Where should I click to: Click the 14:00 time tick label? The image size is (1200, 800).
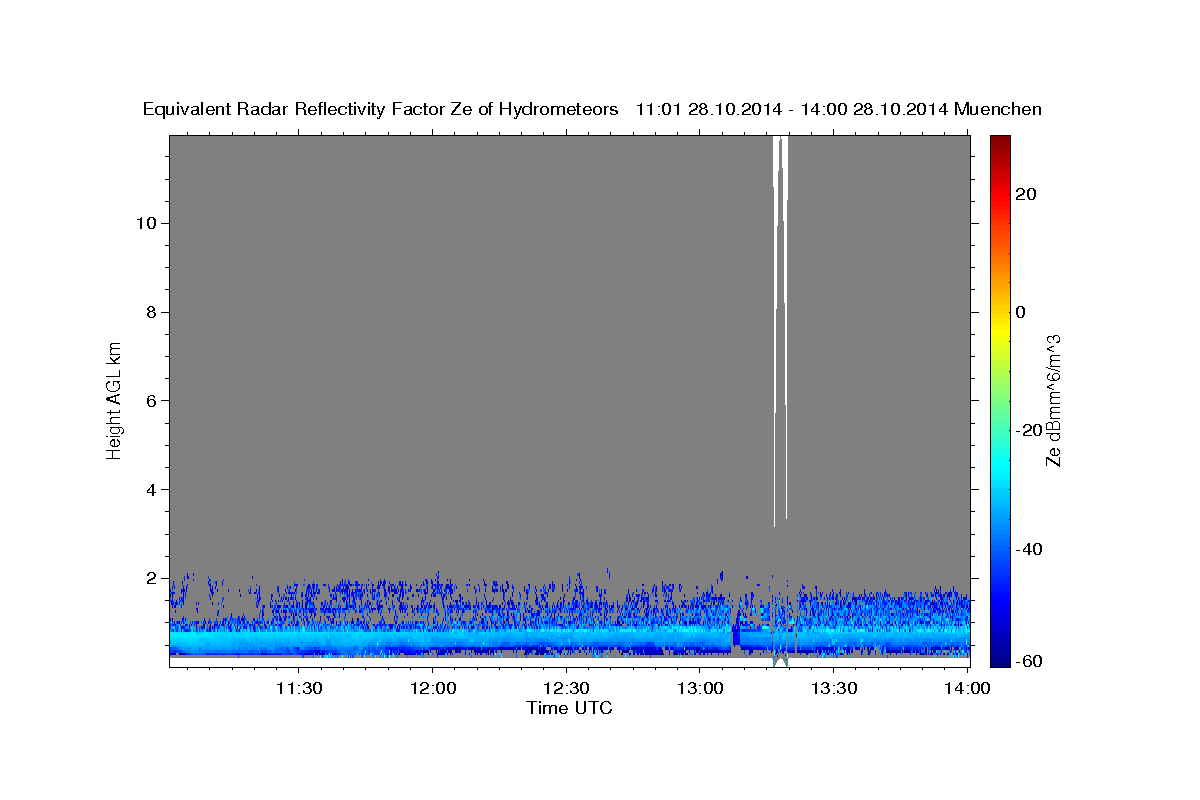967,688
